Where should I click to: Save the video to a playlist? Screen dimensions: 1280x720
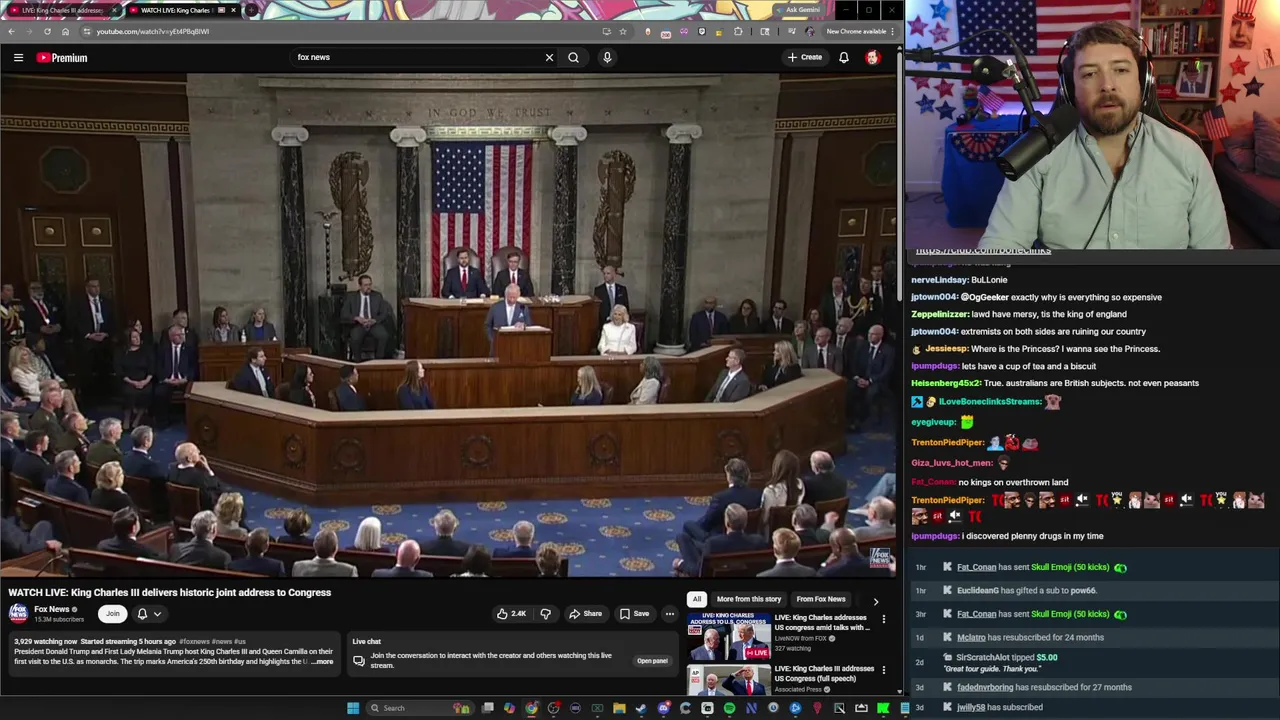634,614
